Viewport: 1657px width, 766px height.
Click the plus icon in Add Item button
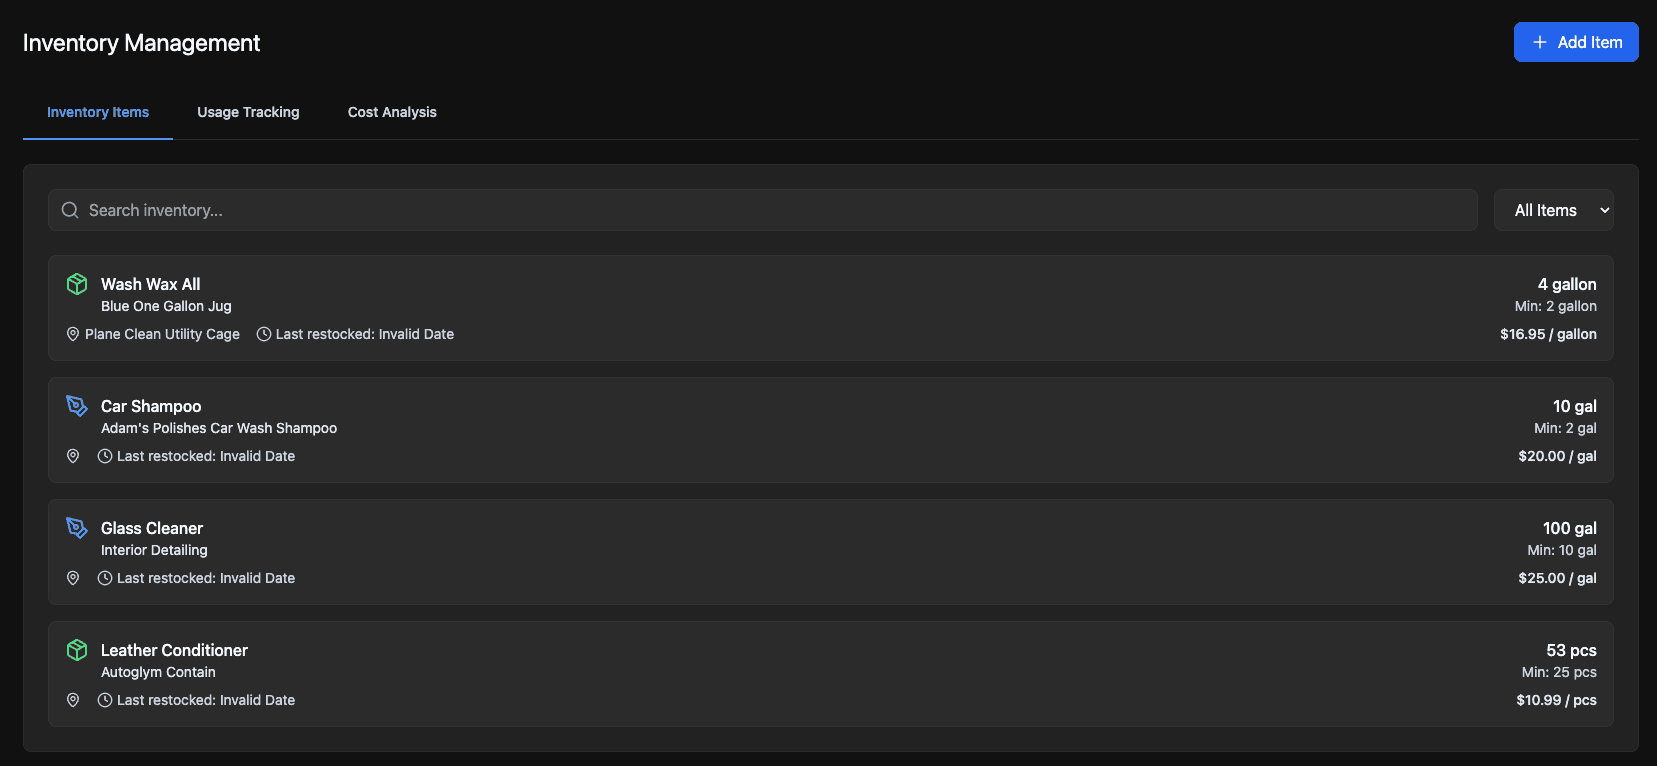point(1540,42)
